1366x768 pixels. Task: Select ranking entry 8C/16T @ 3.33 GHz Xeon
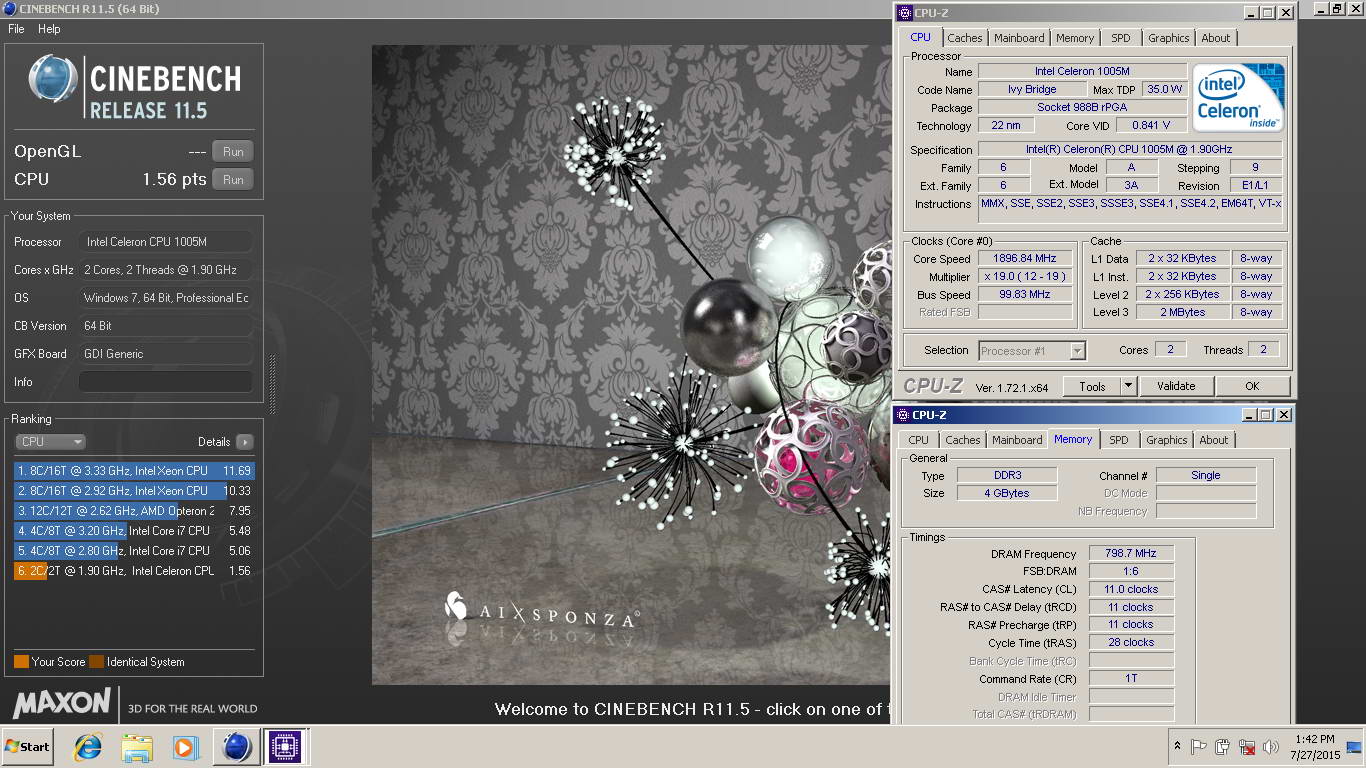(134, 471)
